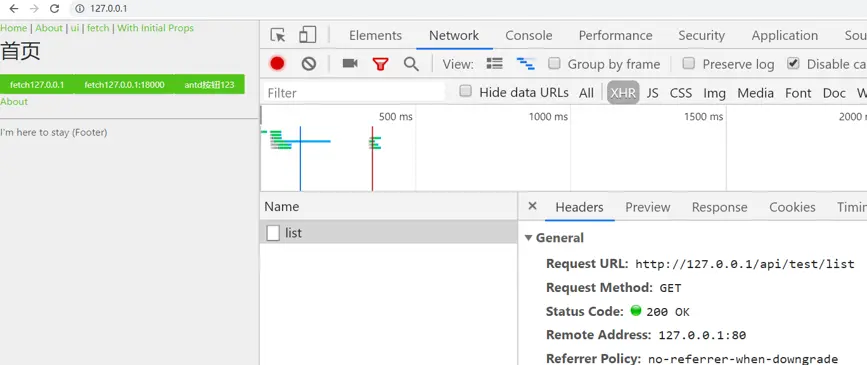Open the Performance tab
This screenshot has height=365, width=867.
pos(615,35)
